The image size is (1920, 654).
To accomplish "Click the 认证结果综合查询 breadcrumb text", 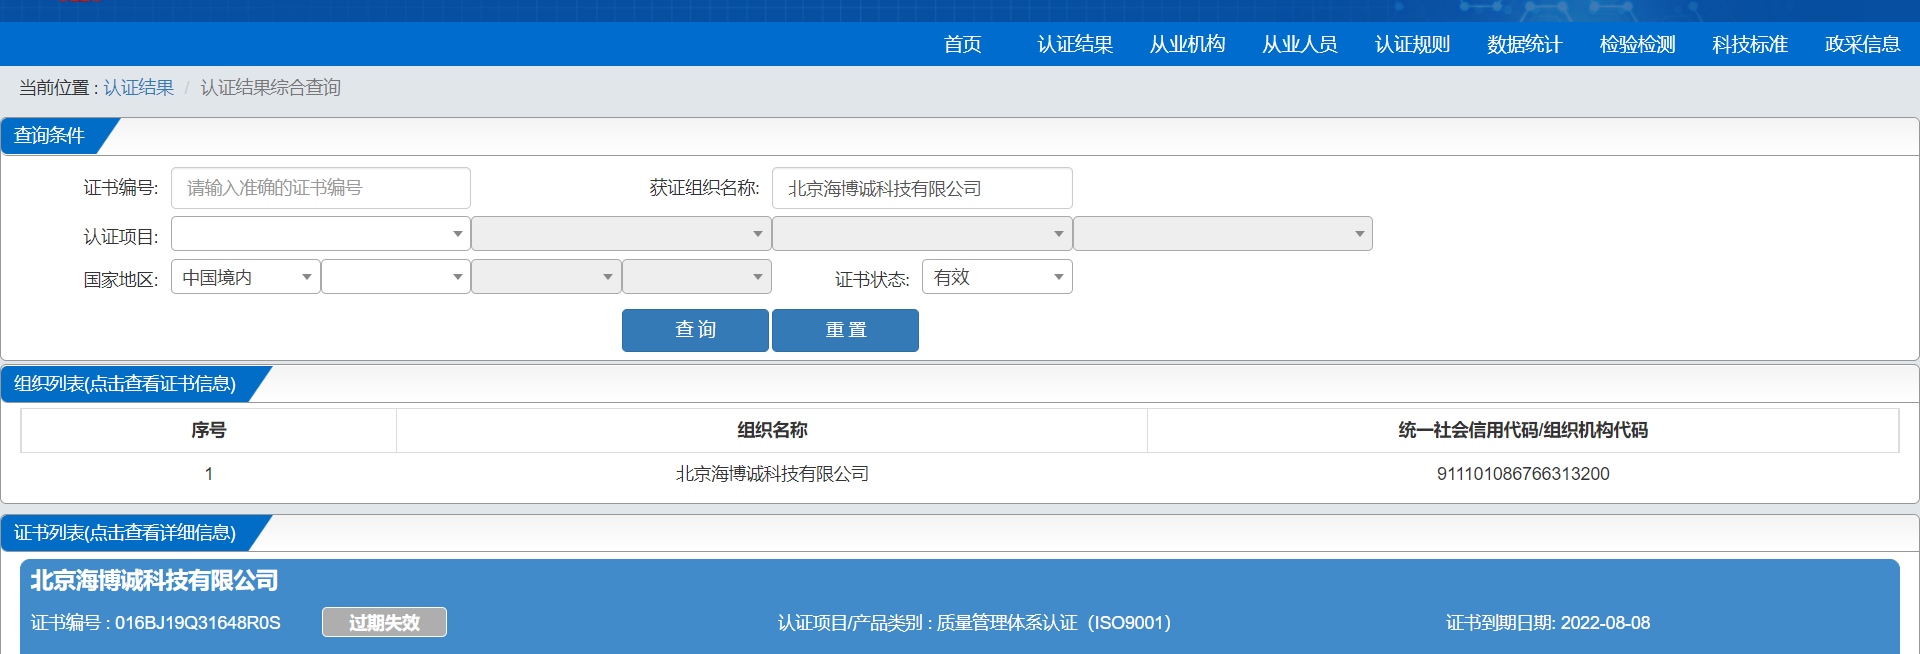I will pyautogui.click(x=271, y=88).
